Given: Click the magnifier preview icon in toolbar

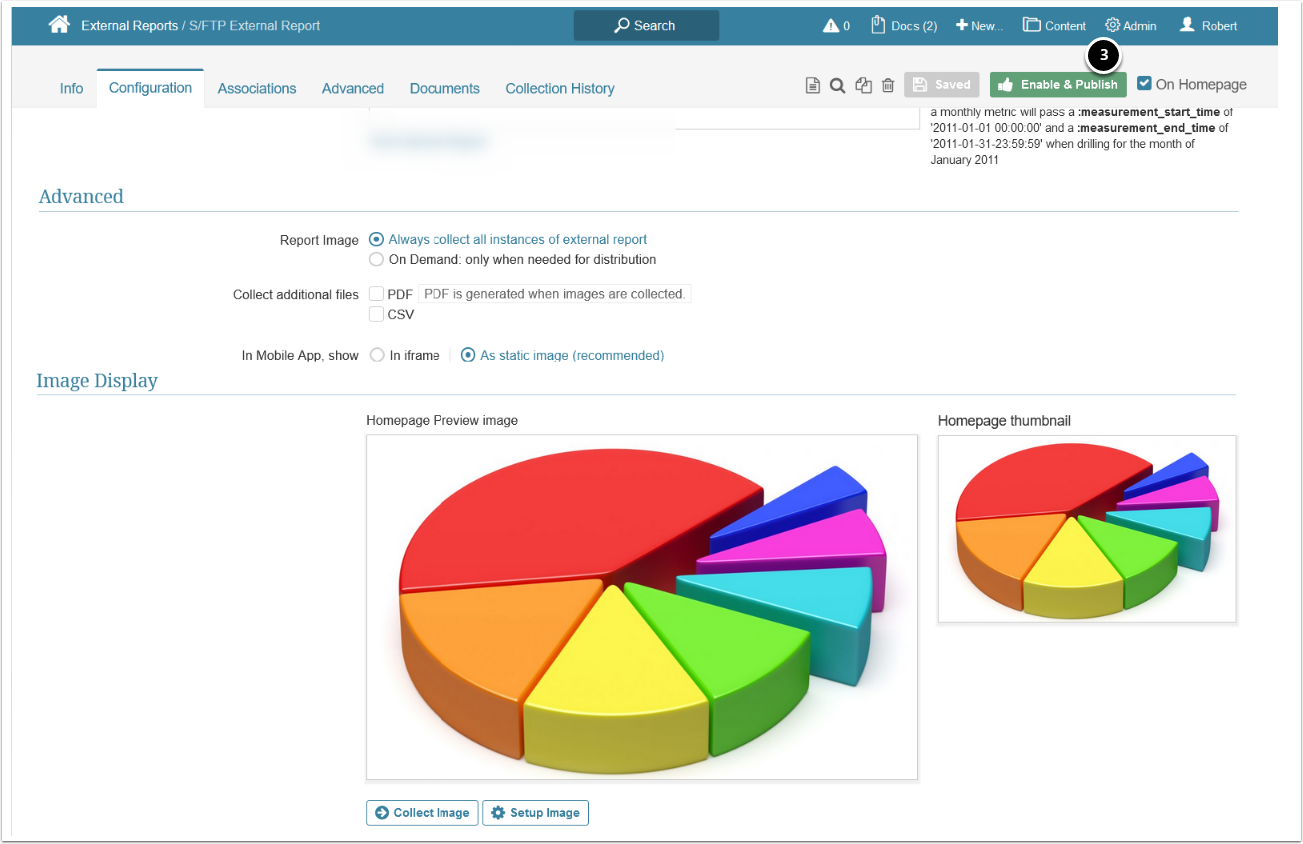Looking at the screenshot, I should pos(838,86).
